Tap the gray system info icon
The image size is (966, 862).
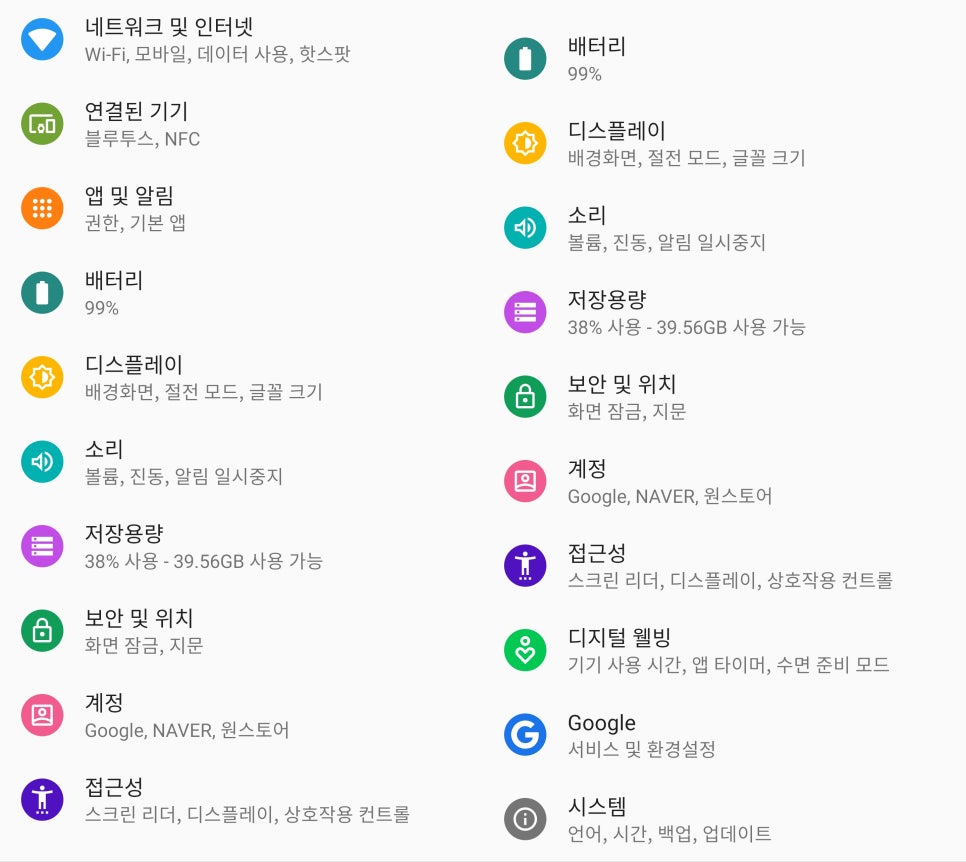[x=525, y=819]
